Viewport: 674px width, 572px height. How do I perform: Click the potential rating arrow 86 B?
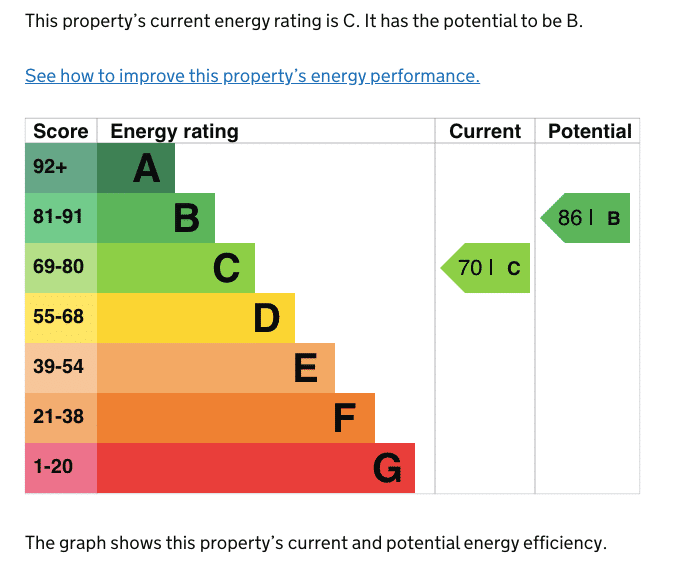coord(585,218)
